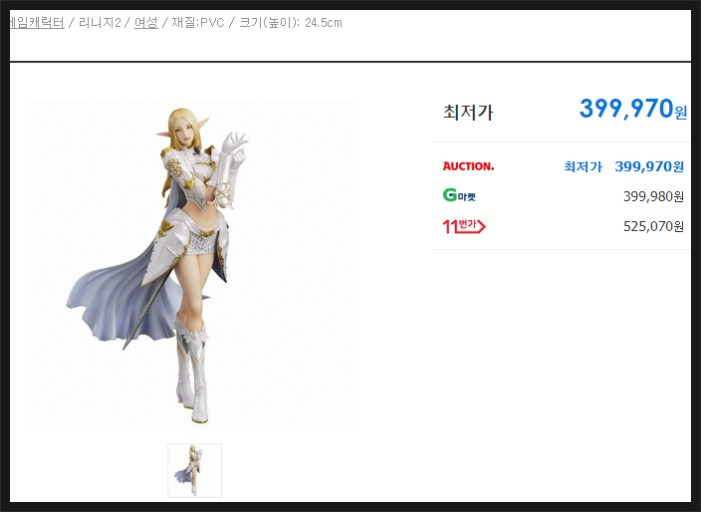Follow the 여성 attribute link
The image size is (701, 512).
point(146,23)
